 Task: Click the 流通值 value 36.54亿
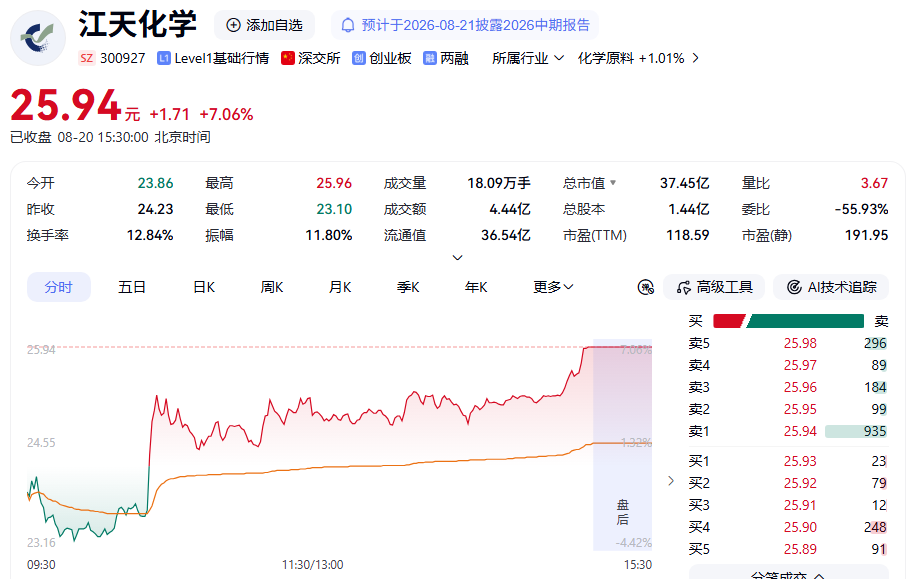(x=505, y=235)
